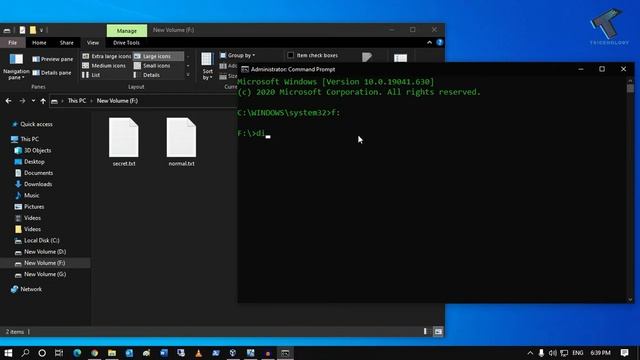The image size is (640, 360).
Task: Open the File tab in Explorer
Action: (13, 42)
